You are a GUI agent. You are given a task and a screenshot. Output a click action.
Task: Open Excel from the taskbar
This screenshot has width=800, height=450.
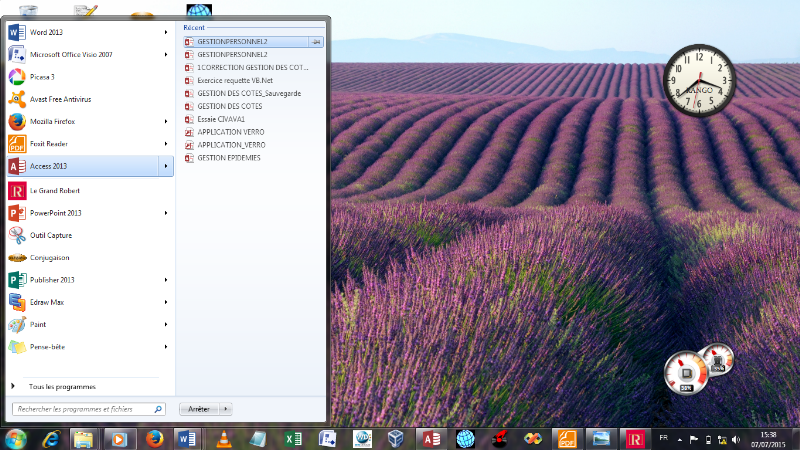tap(291, 438)
